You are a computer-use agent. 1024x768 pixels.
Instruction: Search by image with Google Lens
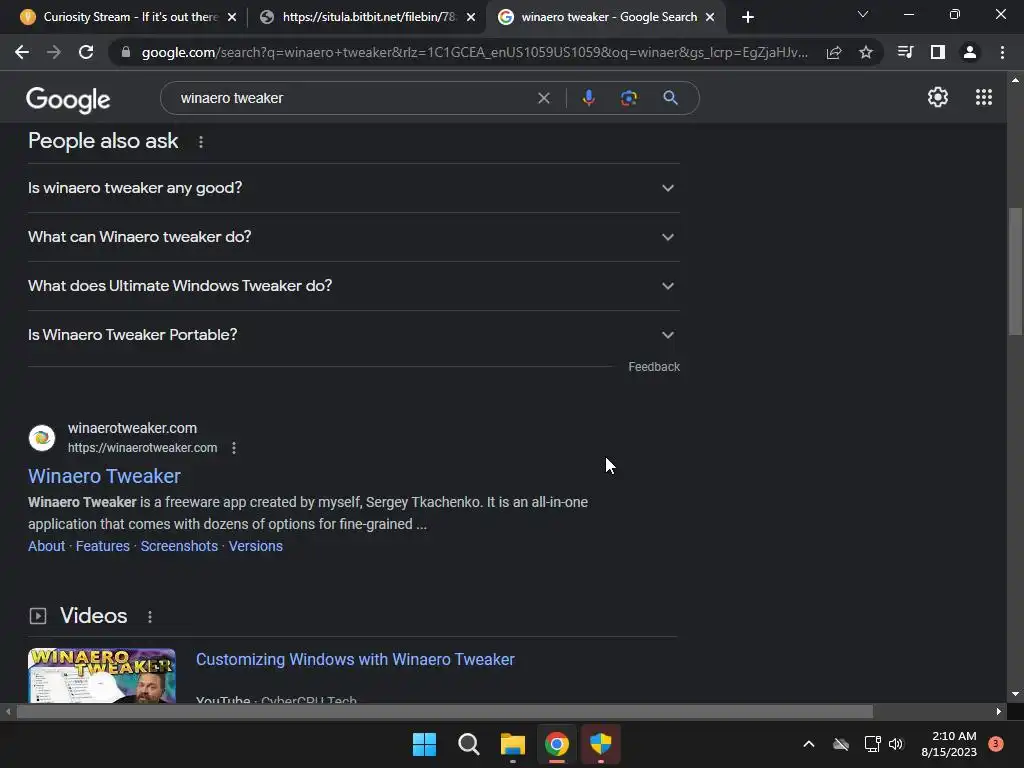[628, 98]
